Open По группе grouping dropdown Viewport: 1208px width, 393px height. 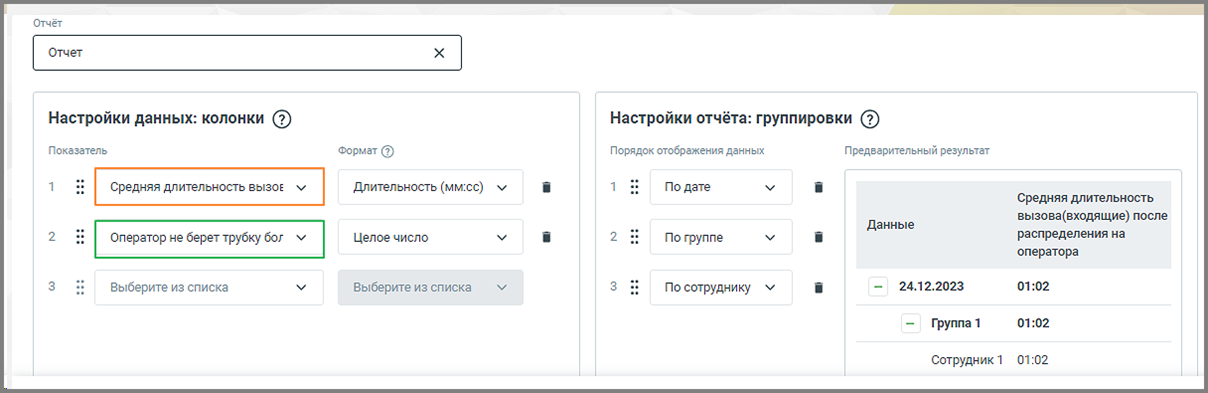[721, 237]
